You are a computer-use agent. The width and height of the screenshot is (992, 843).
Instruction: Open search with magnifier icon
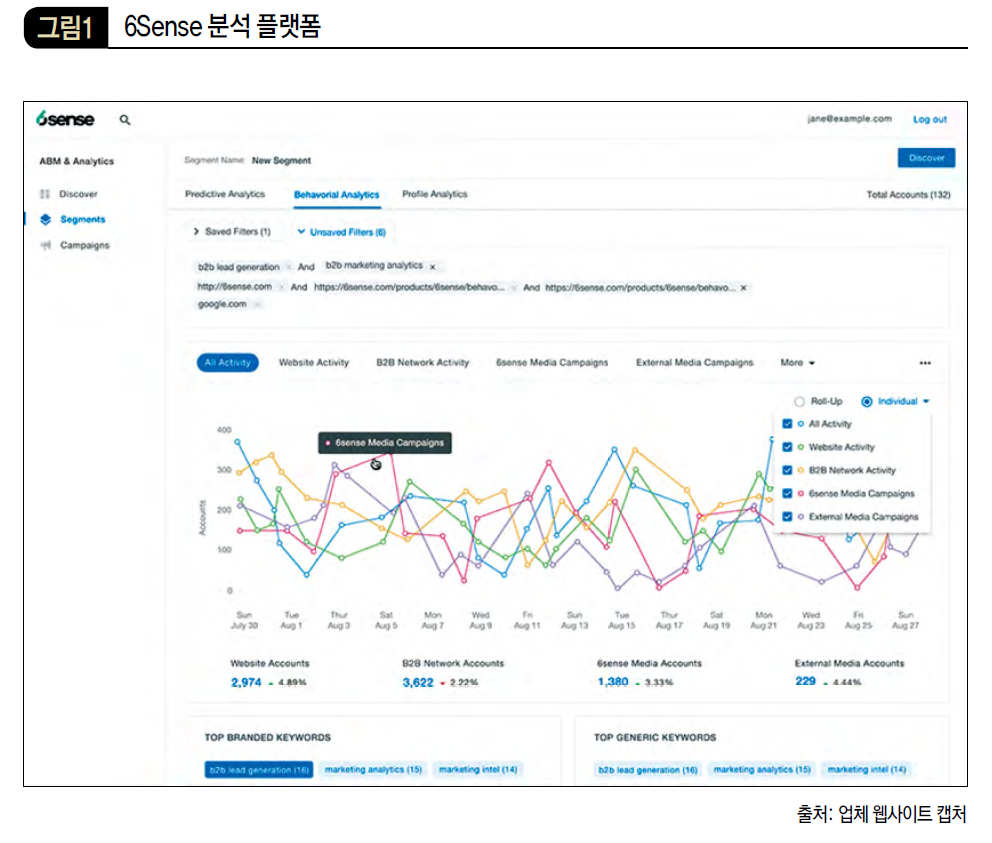[125, 120]
